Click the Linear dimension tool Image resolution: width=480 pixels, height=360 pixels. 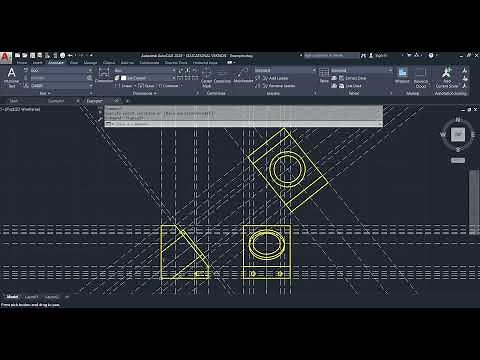(125, 86)
